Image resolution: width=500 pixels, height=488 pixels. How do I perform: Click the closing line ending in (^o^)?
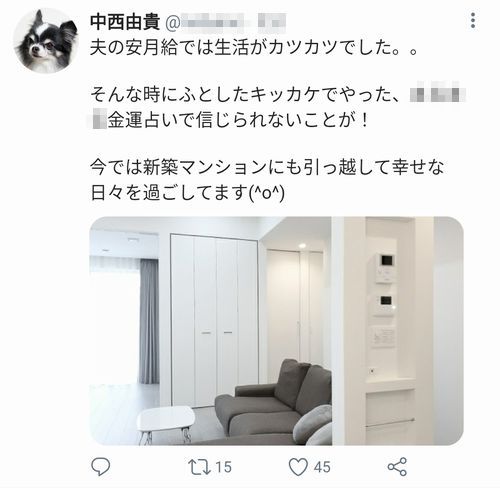point(188,193)
